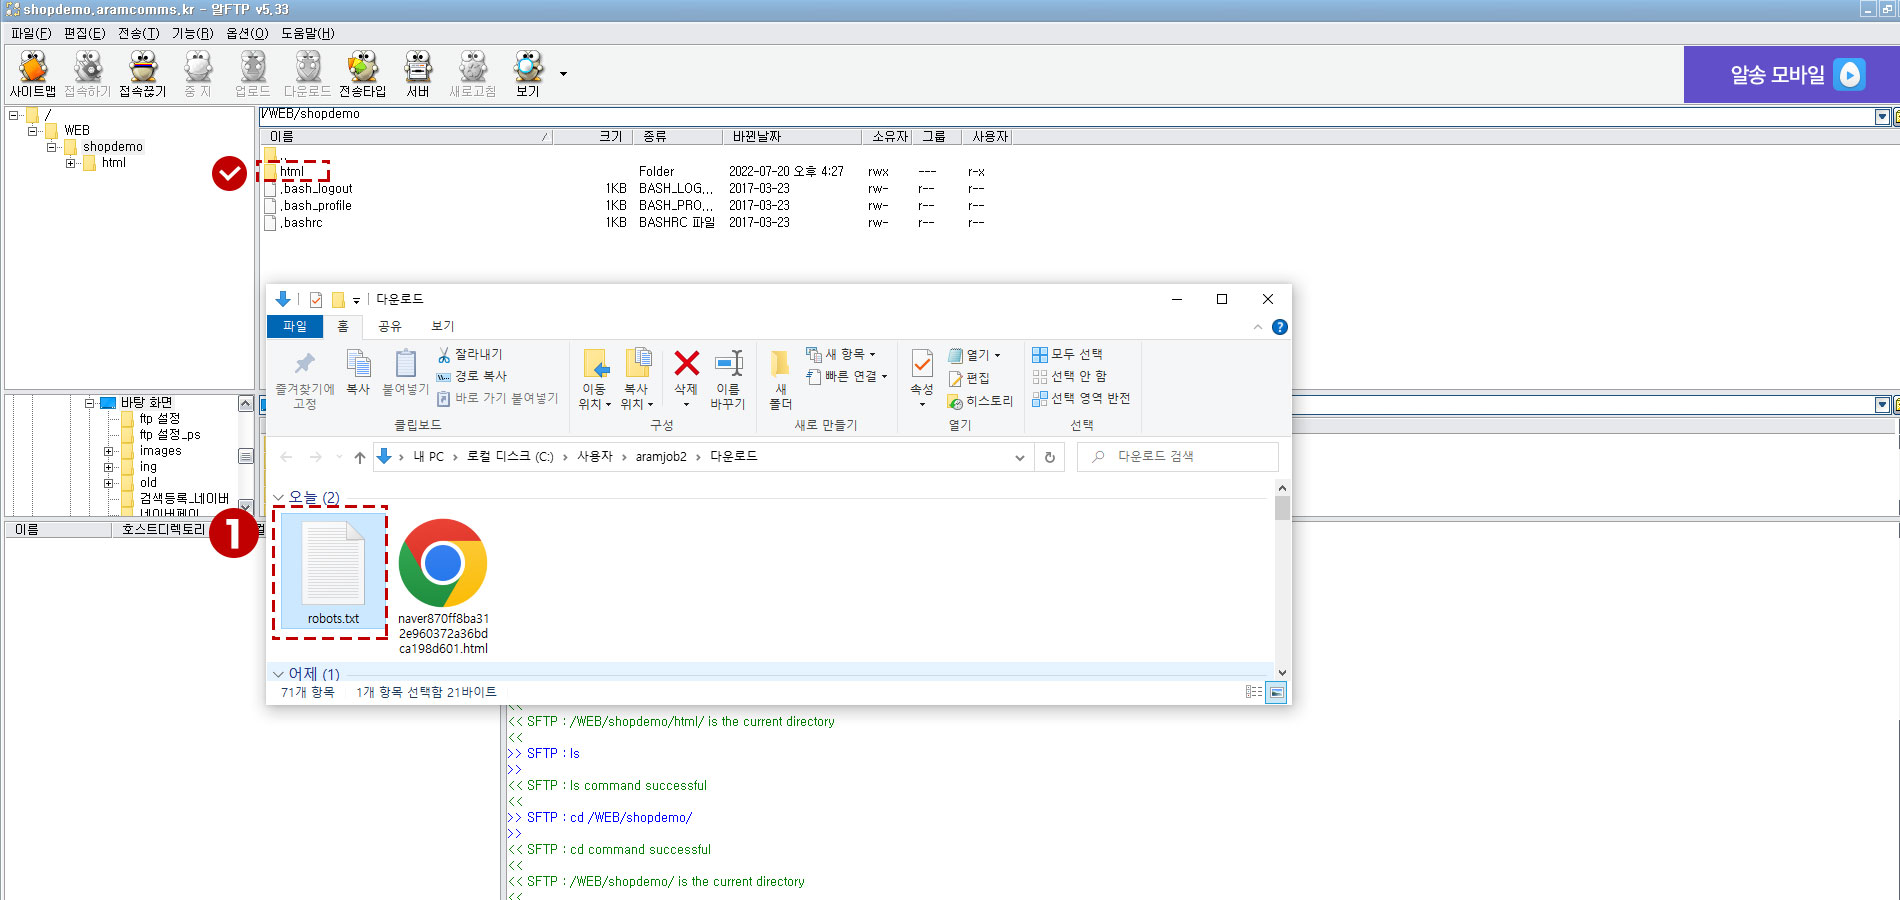Collapse the WEB folder in remote tree

(33, 131)
